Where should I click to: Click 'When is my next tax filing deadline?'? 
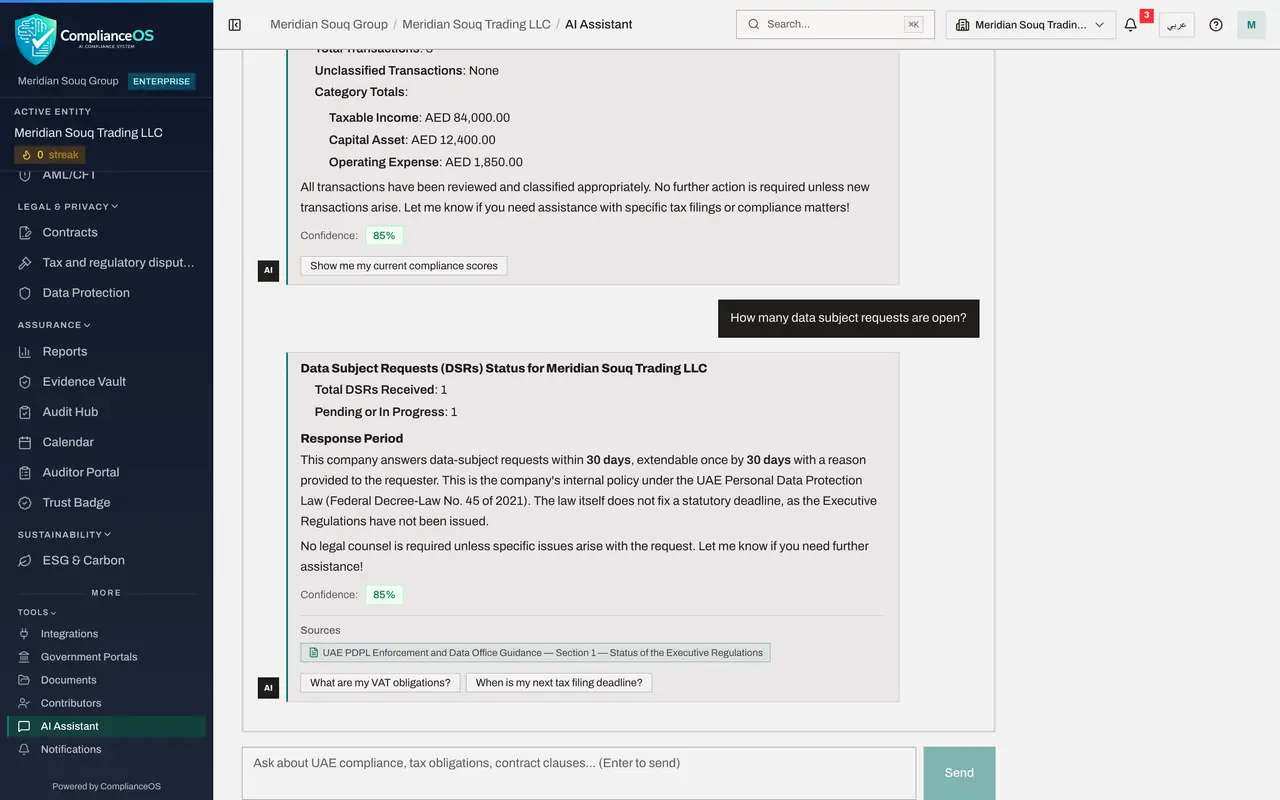(559, 683)
